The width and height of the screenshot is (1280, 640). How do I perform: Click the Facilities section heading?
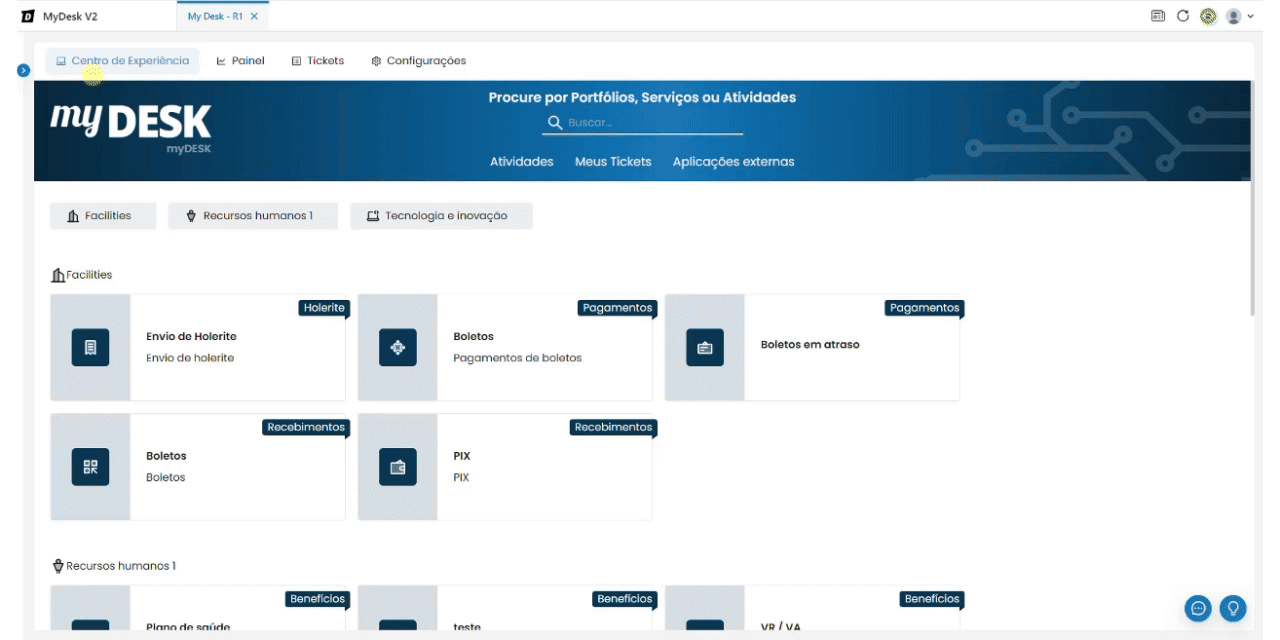[x=82, y=275]
